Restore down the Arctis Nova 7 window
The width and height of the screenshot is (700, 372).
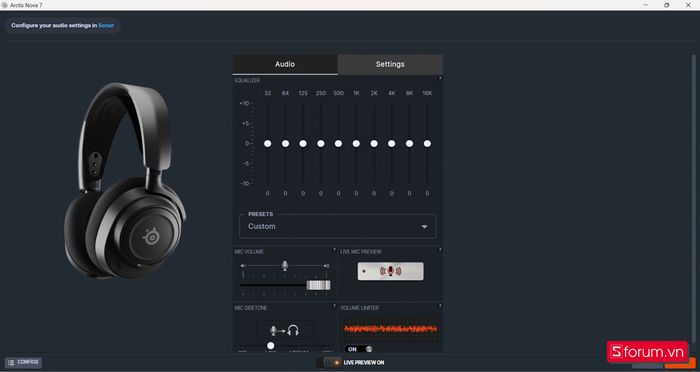tap(667, 5)
